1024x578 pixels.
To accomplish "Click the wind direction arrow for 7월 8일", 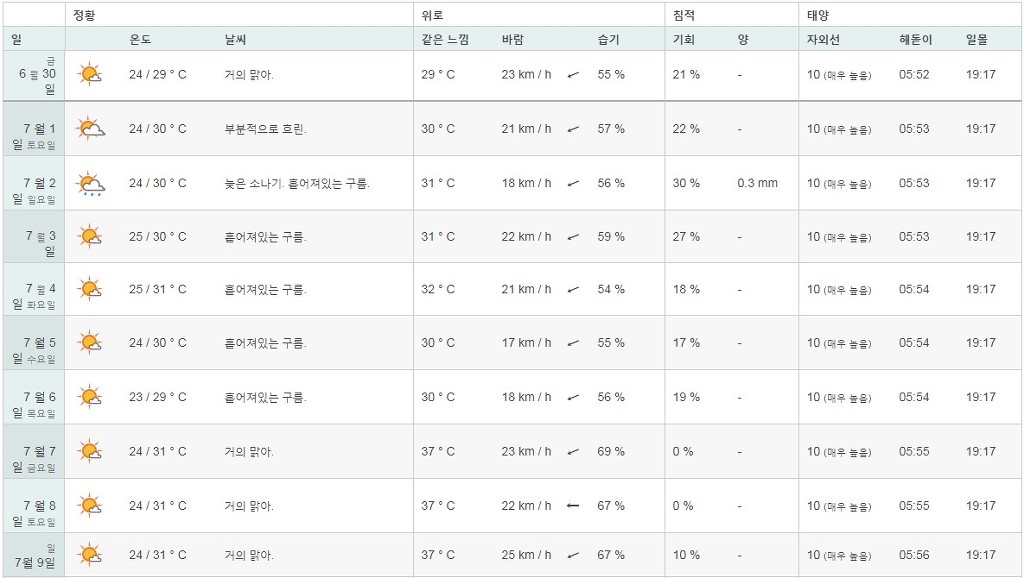I will click(573, 506).
